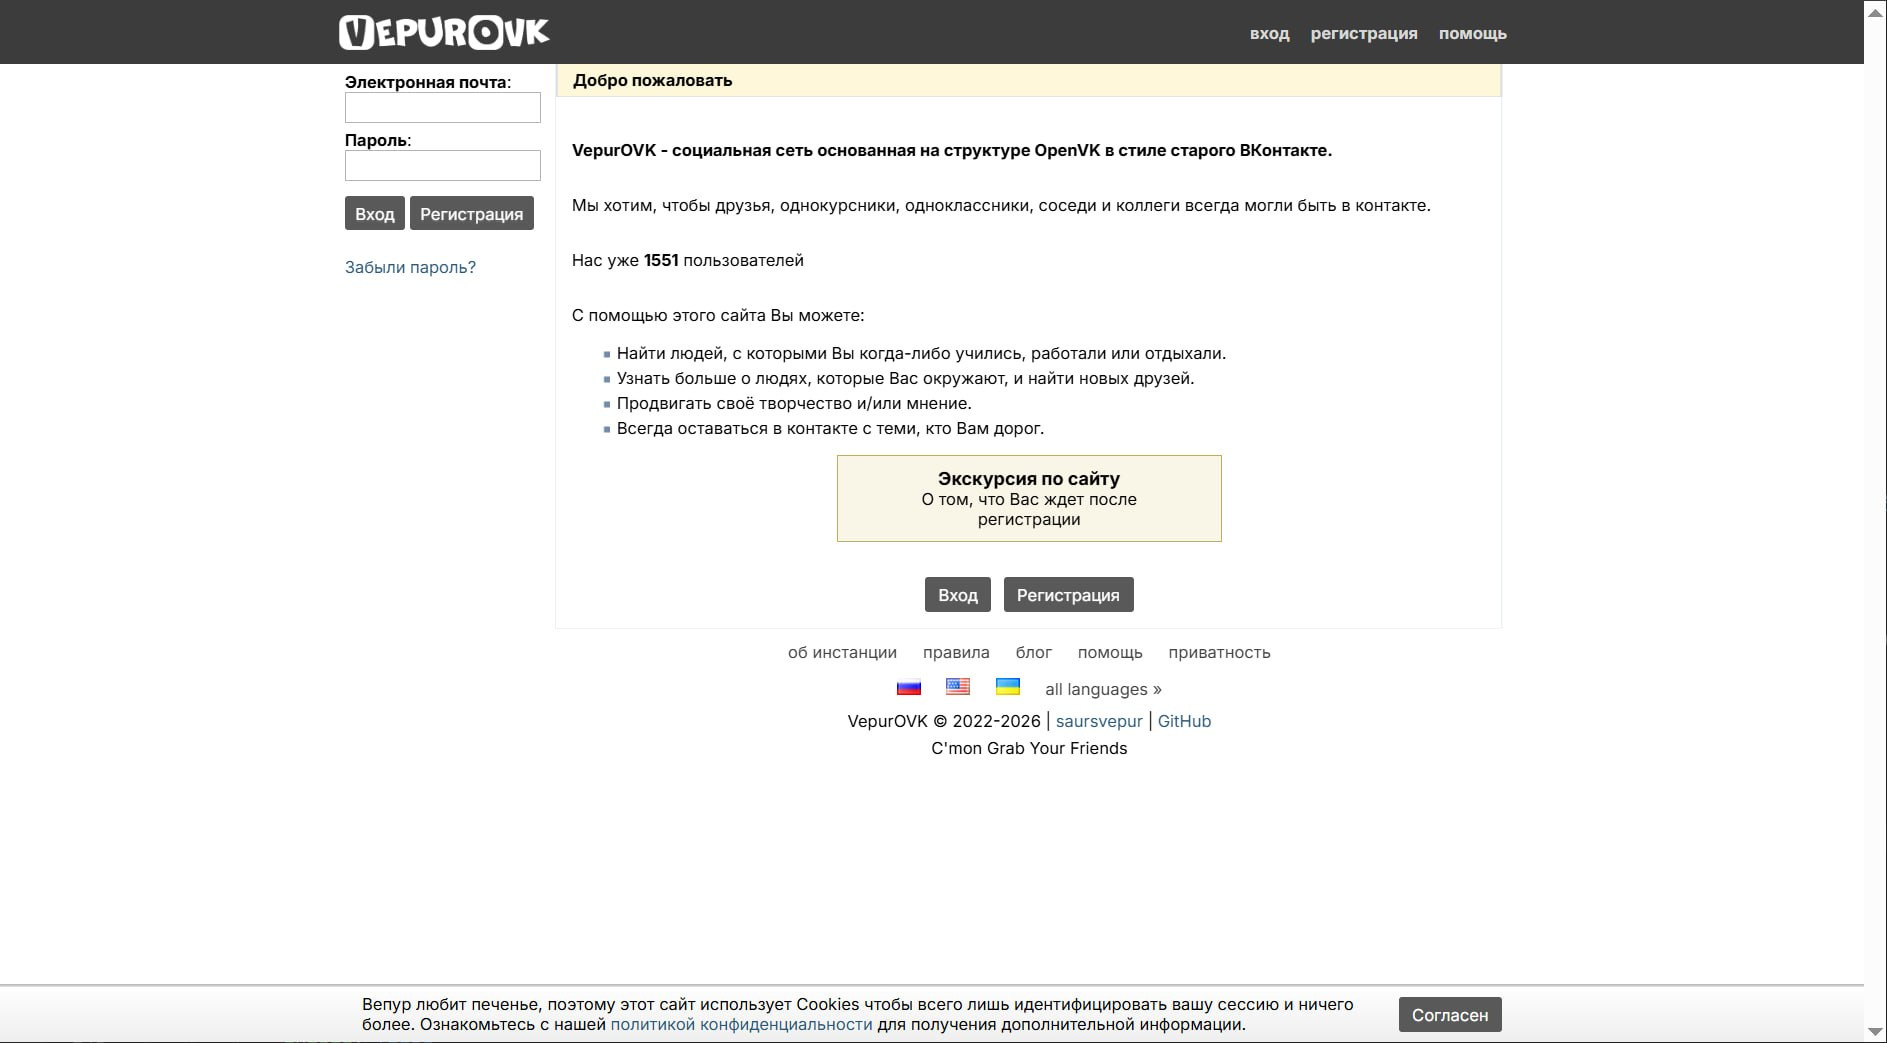
Task: Click 'Регистрация' button below the tour box
Action: point(1068,594)
